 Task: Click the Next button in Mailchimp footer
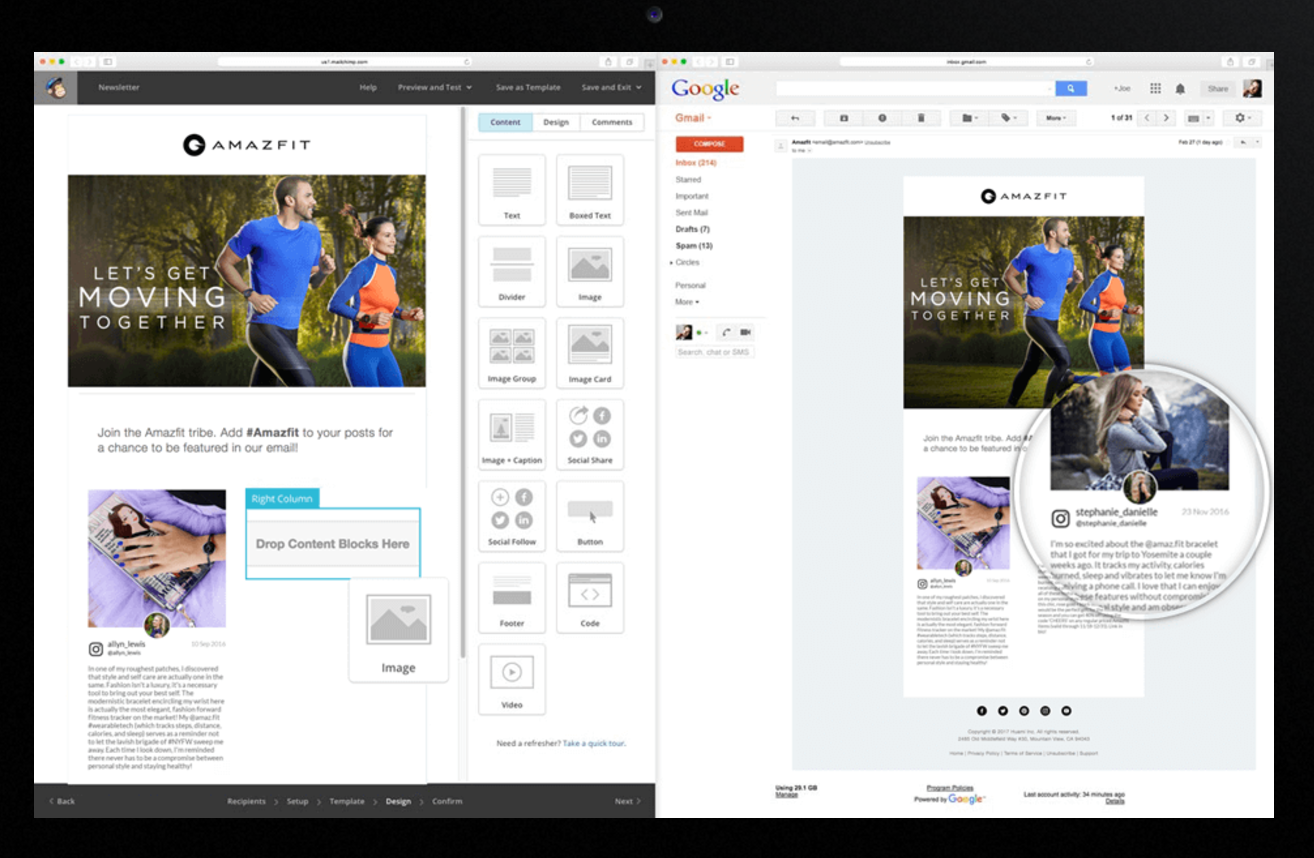(x=627, y=801)
